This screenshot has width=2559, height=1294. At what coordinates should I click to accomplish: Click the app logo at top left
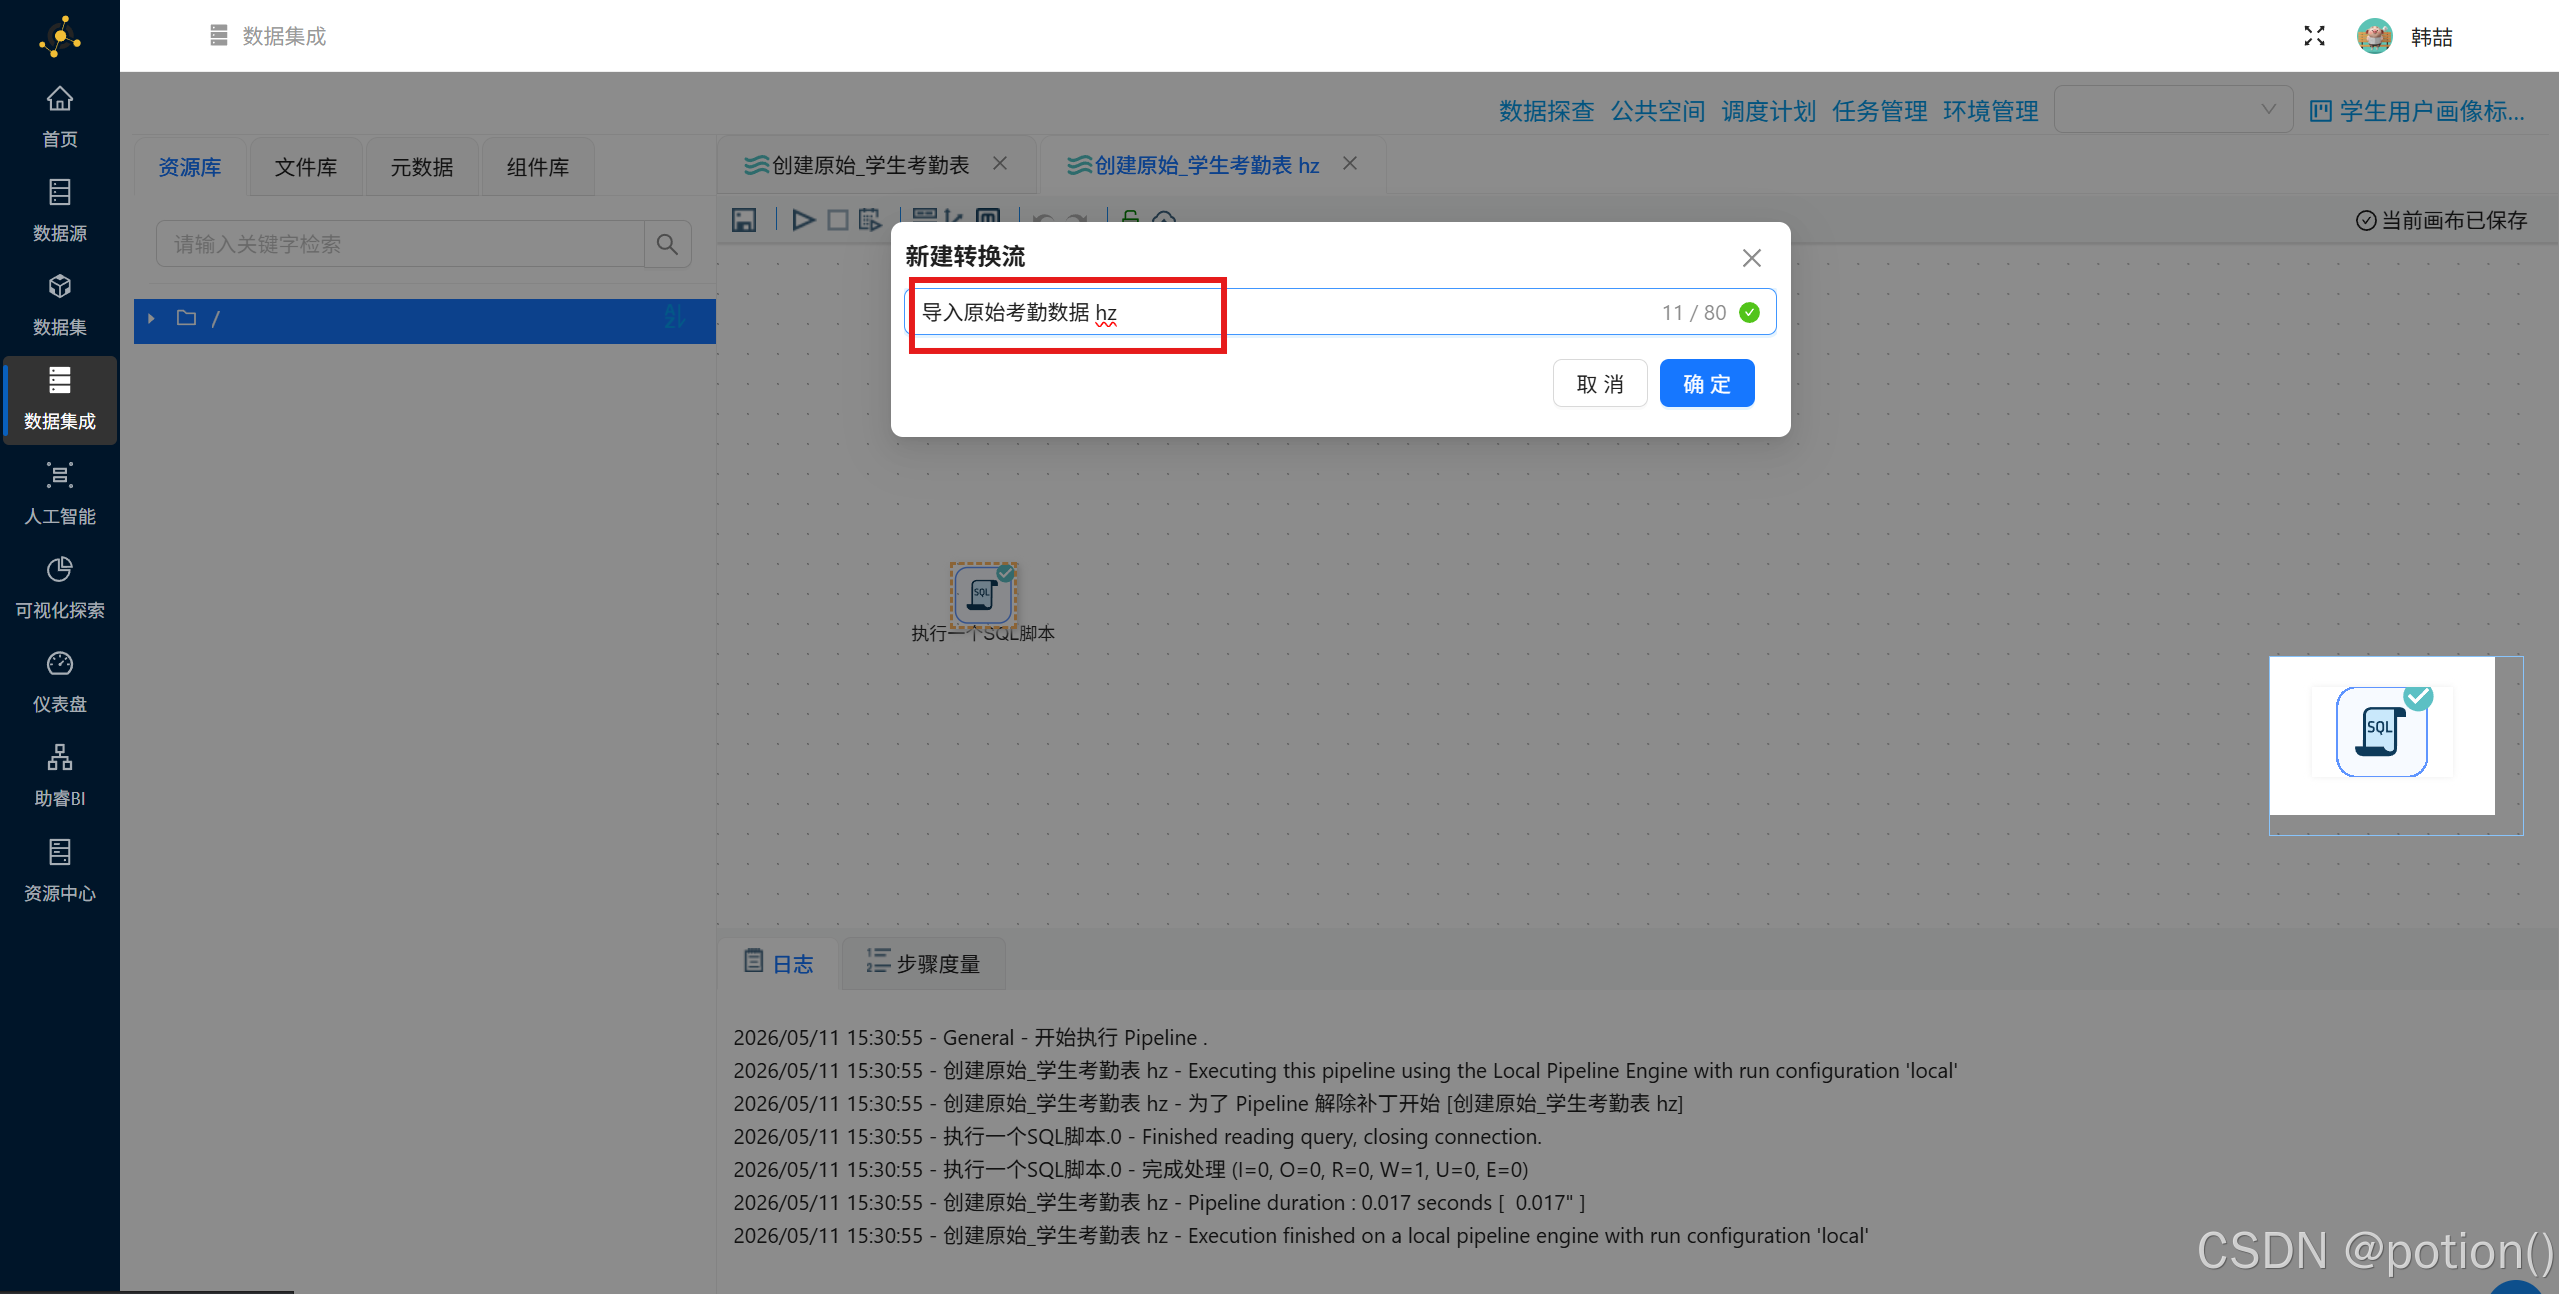[60, 37]
